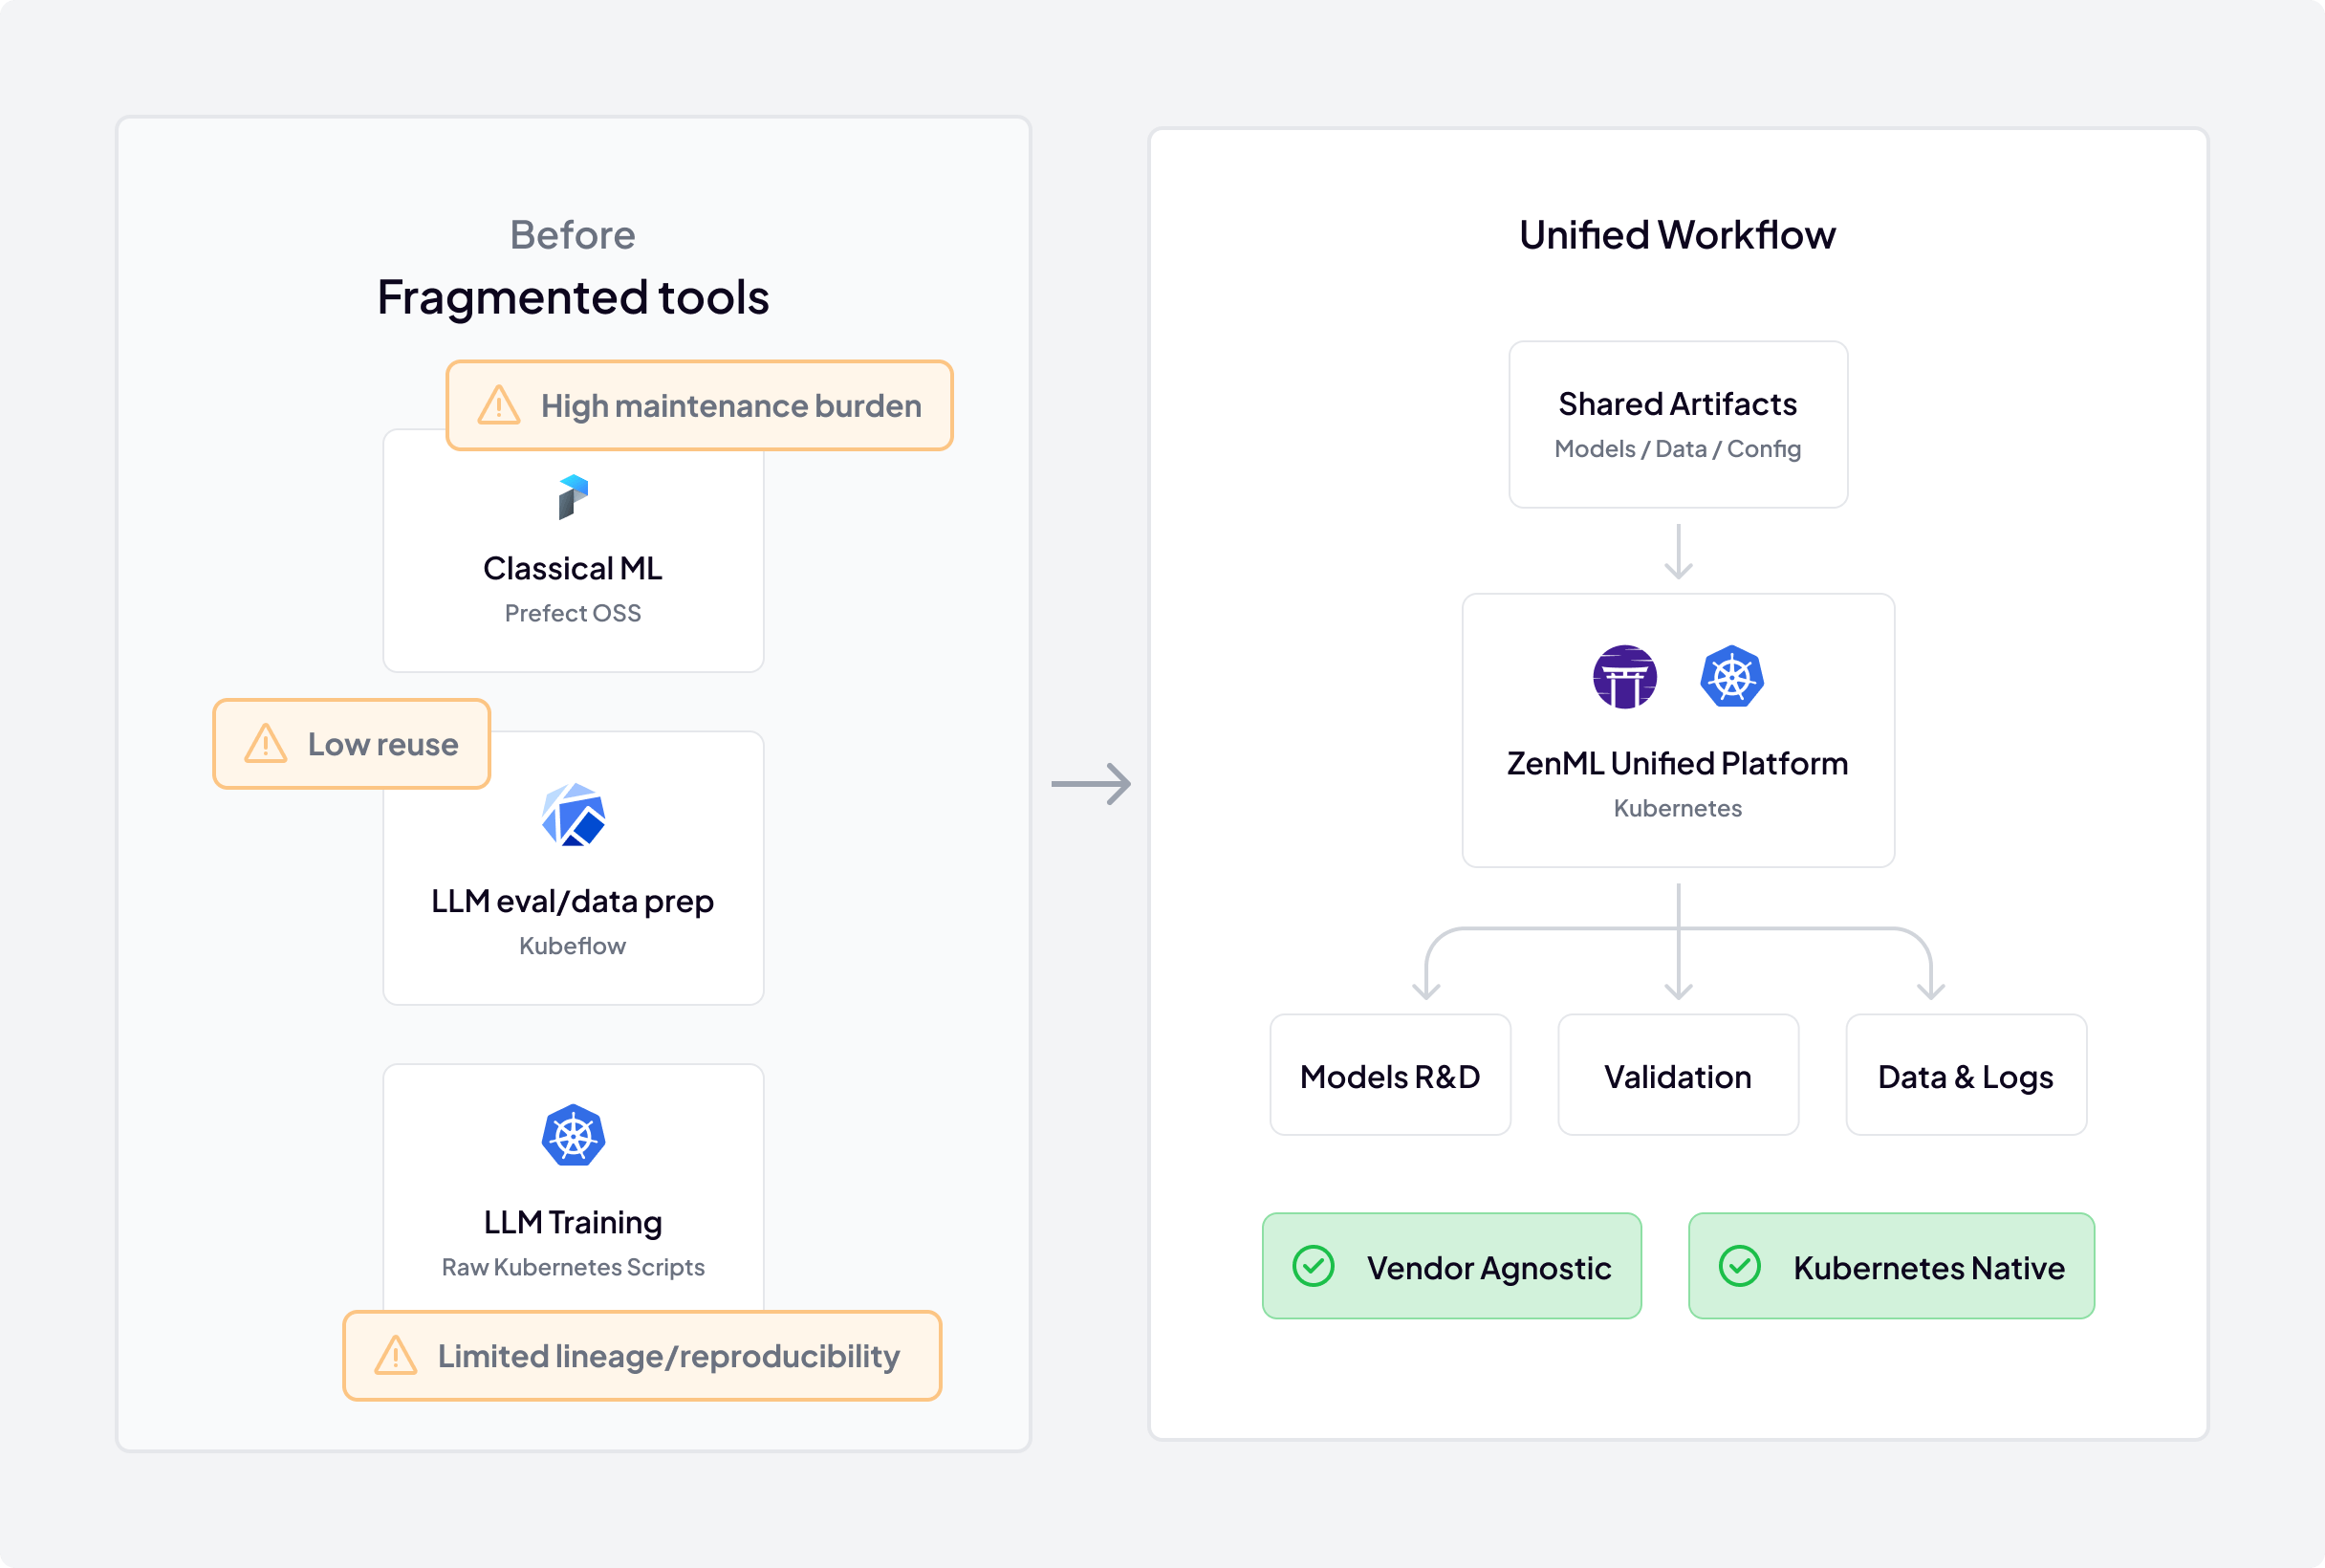Expand the Shared Artifacts card
2325x1568 pixels.
[1677, 424]
